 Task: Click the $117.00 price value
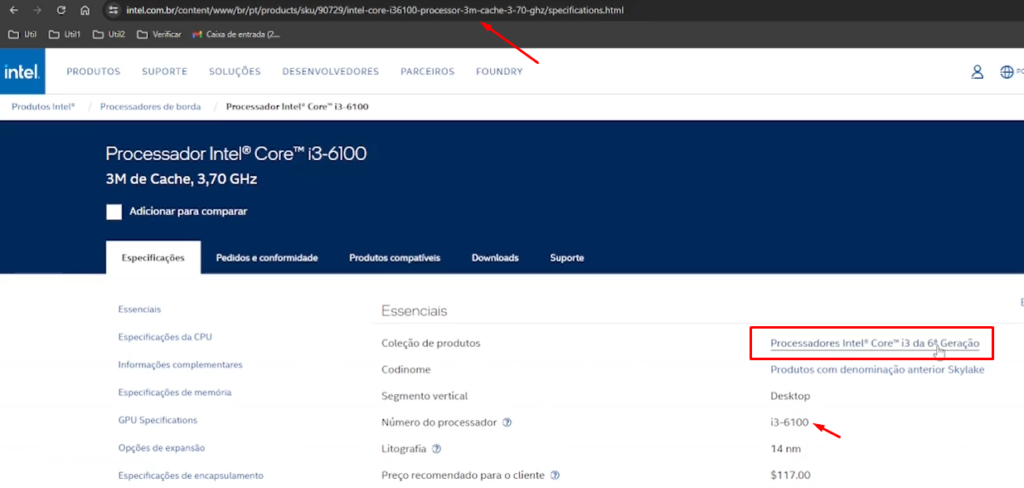(x=790, y=476)
